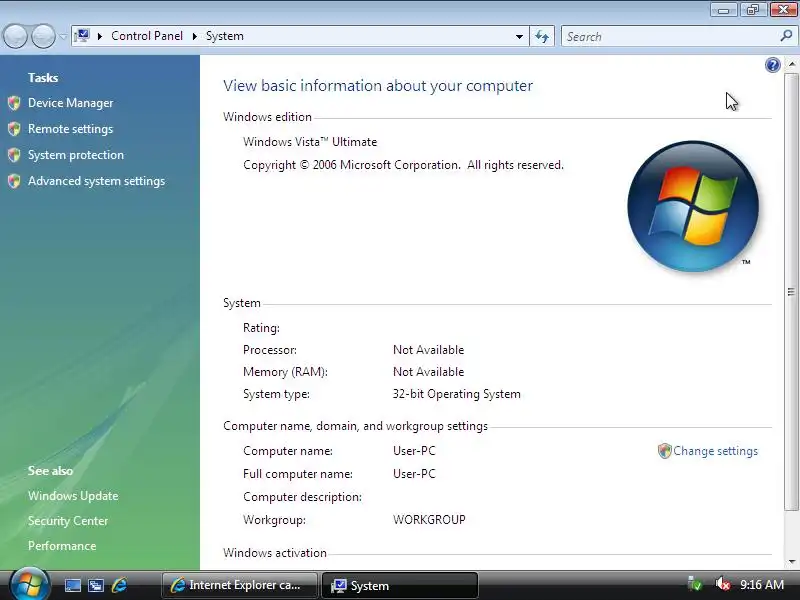Minimize the System window
The image size is (800, 600).
point(723,10)
